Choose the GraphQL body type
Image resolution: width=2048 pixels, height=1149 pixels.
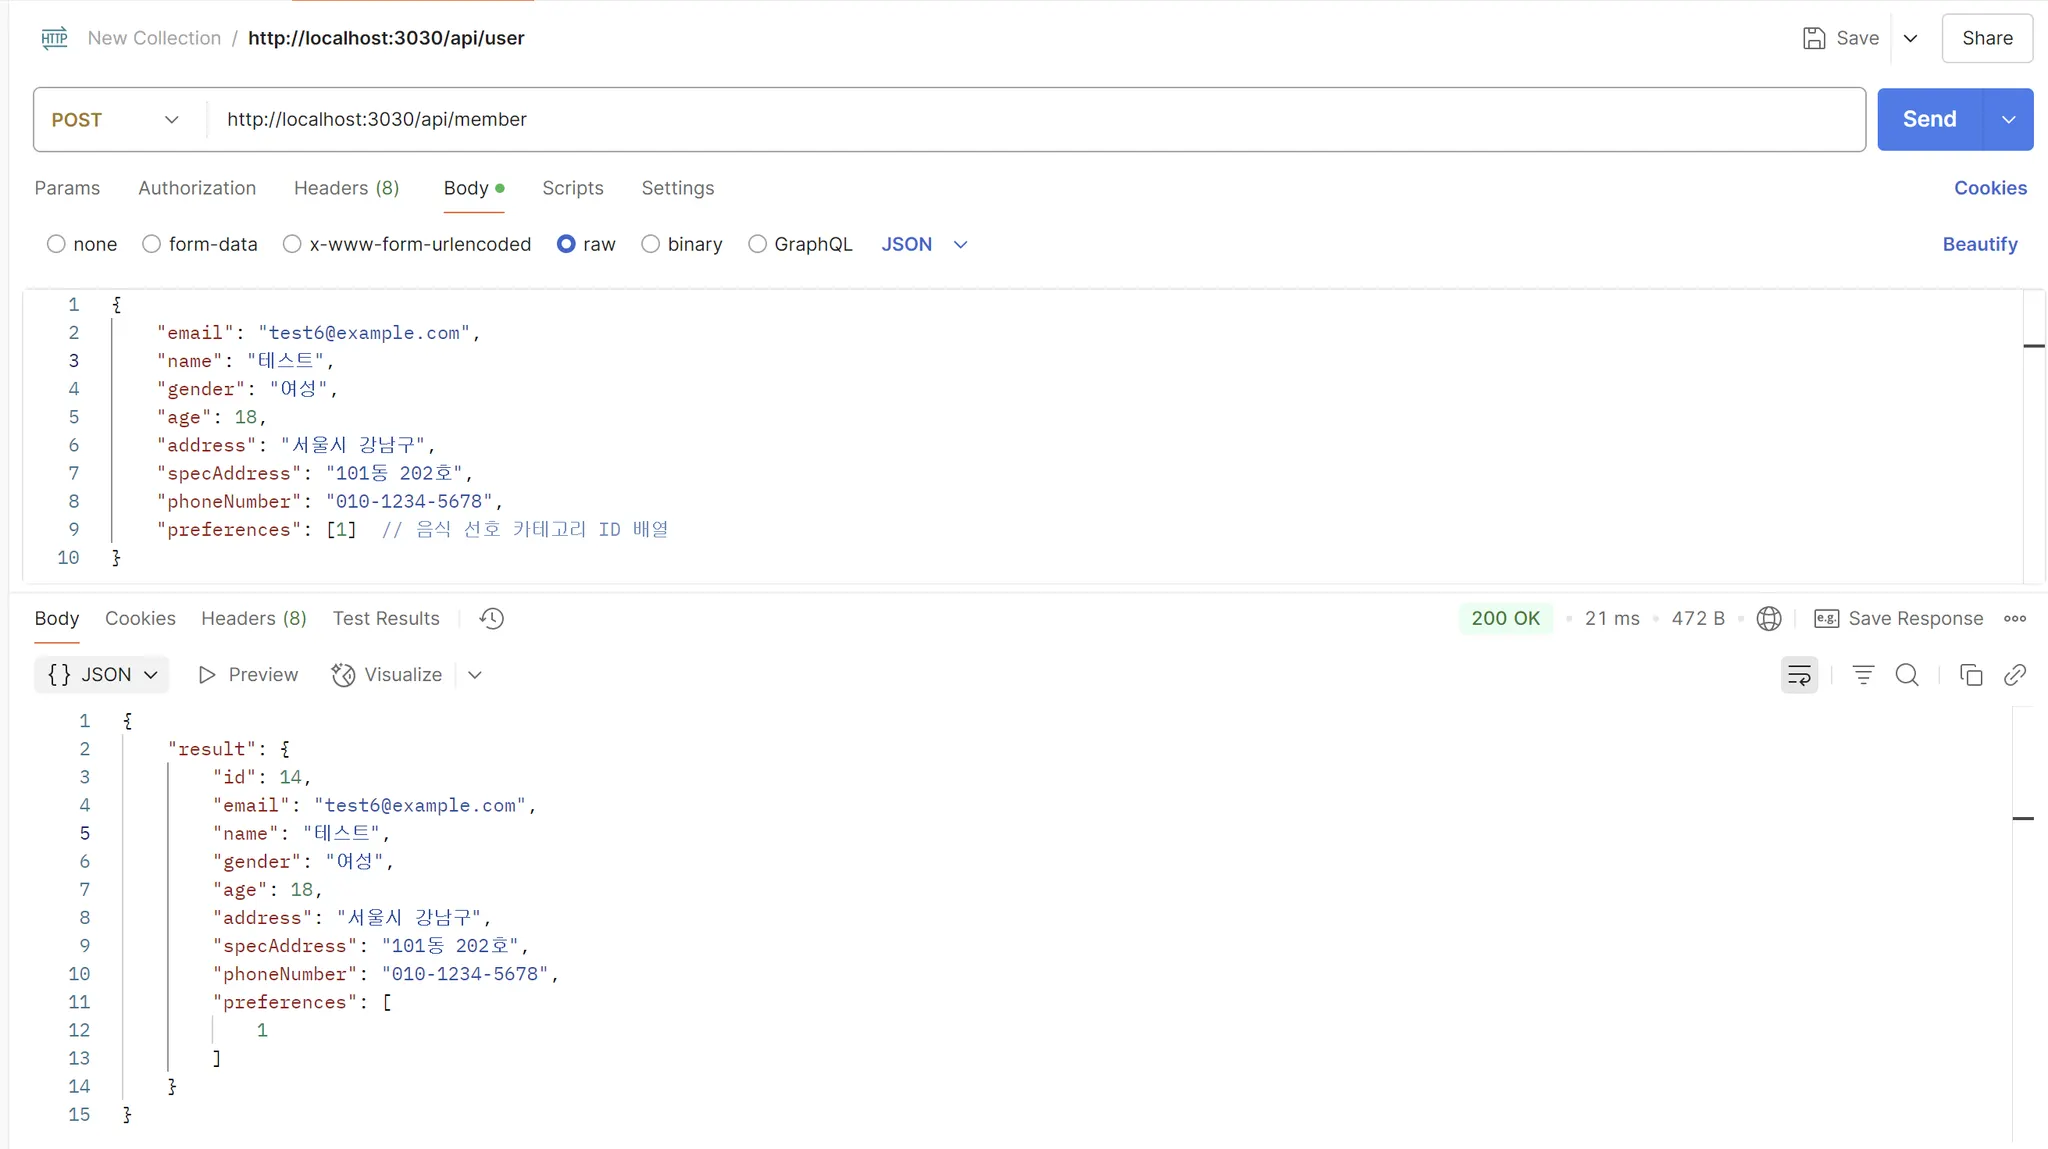758,244
